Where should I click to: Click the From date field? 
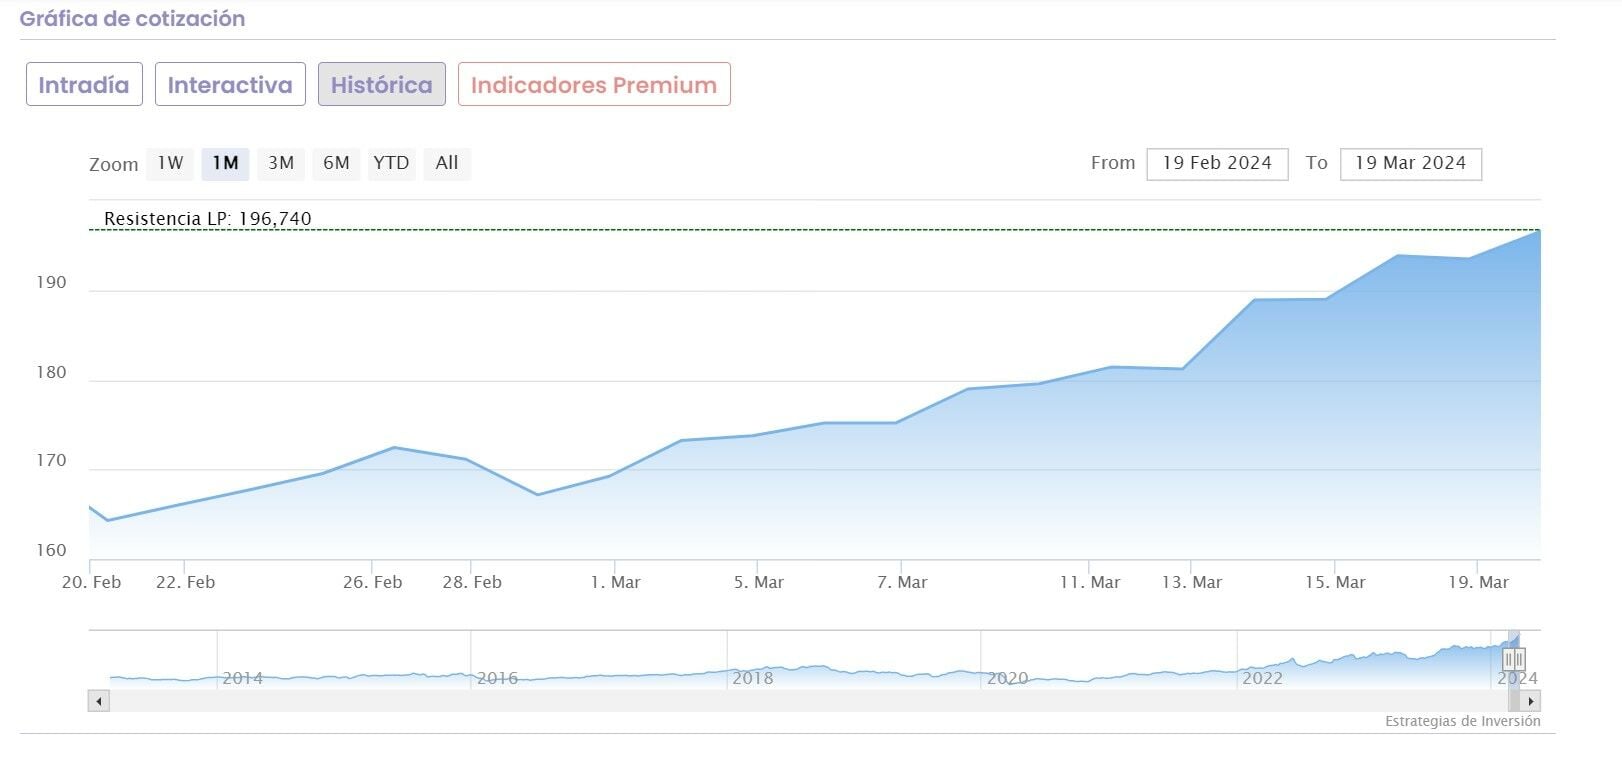1217,163
